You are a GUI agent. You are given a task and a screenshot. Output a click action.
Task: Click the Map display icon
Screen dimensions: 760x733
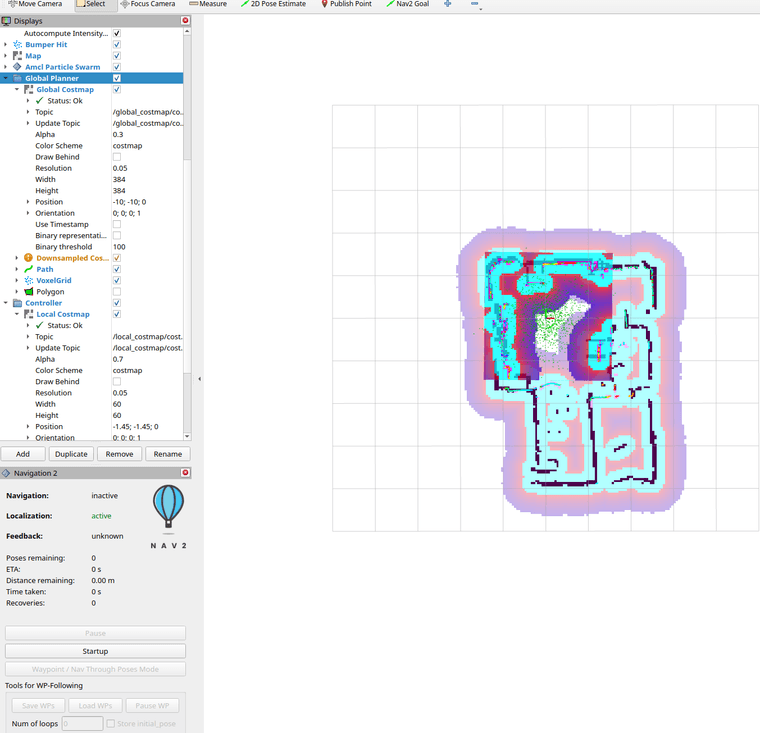pos(17,56)
